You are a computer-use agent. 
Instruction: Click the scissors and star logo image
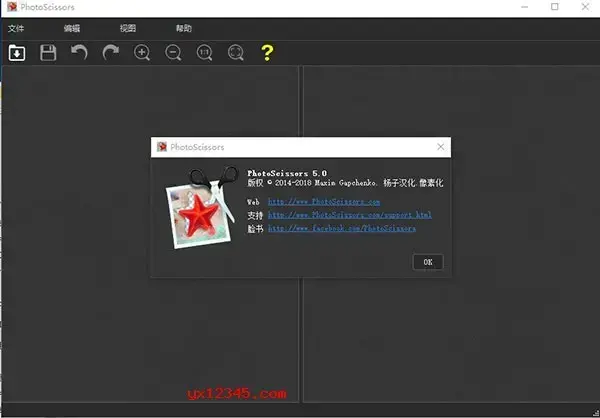click(x=202, y=207)
